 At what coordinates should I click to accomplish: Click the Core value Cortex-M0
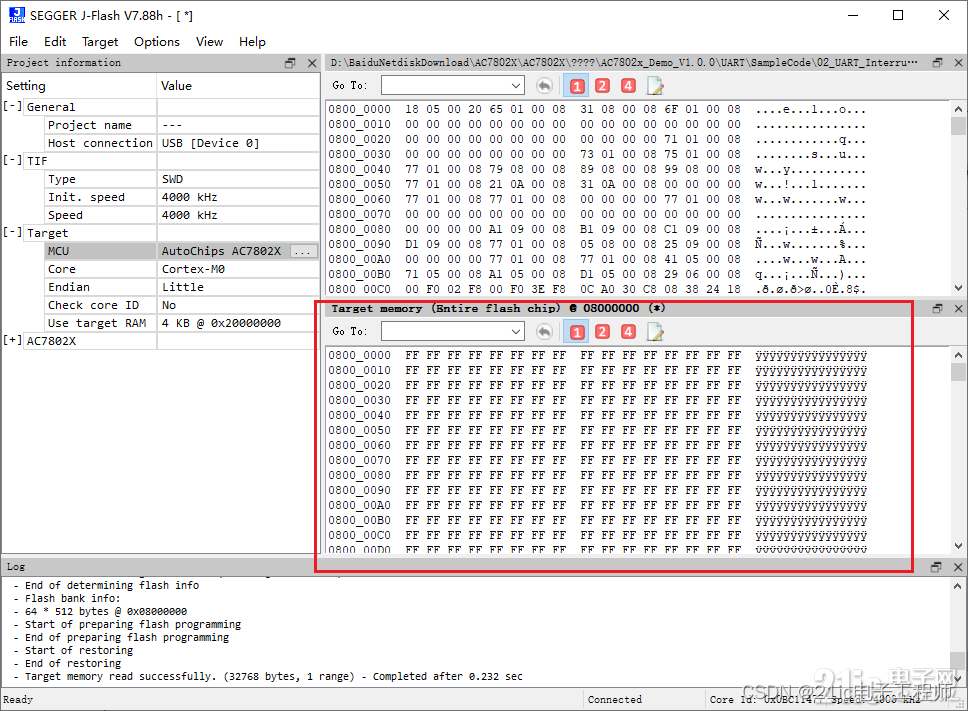click(193, 269)
